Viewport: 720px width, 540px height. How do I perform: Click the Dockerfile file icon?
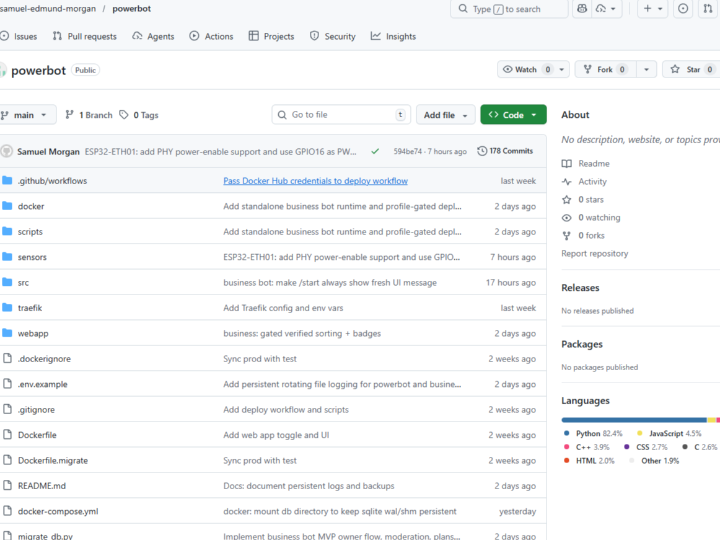7,435
